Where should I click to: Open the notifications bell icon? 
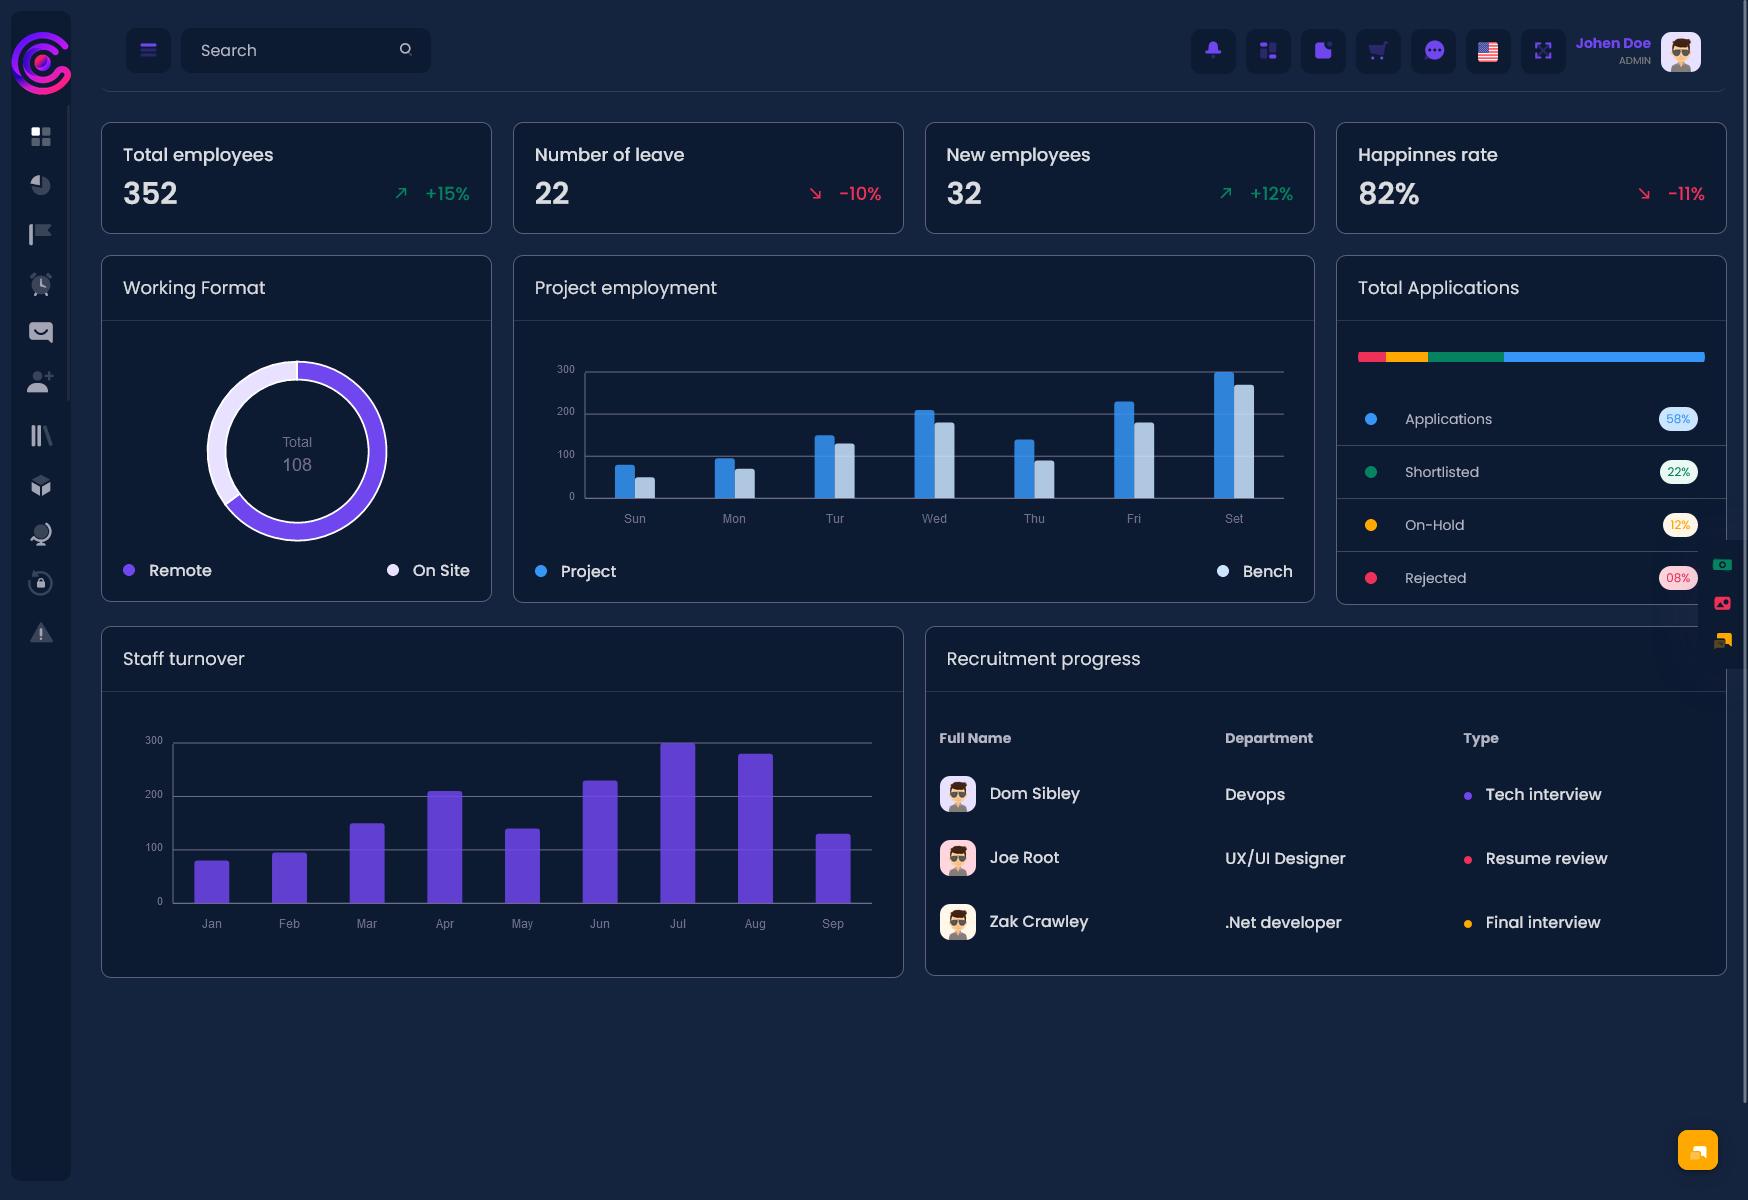click(x=1213, y=50)
